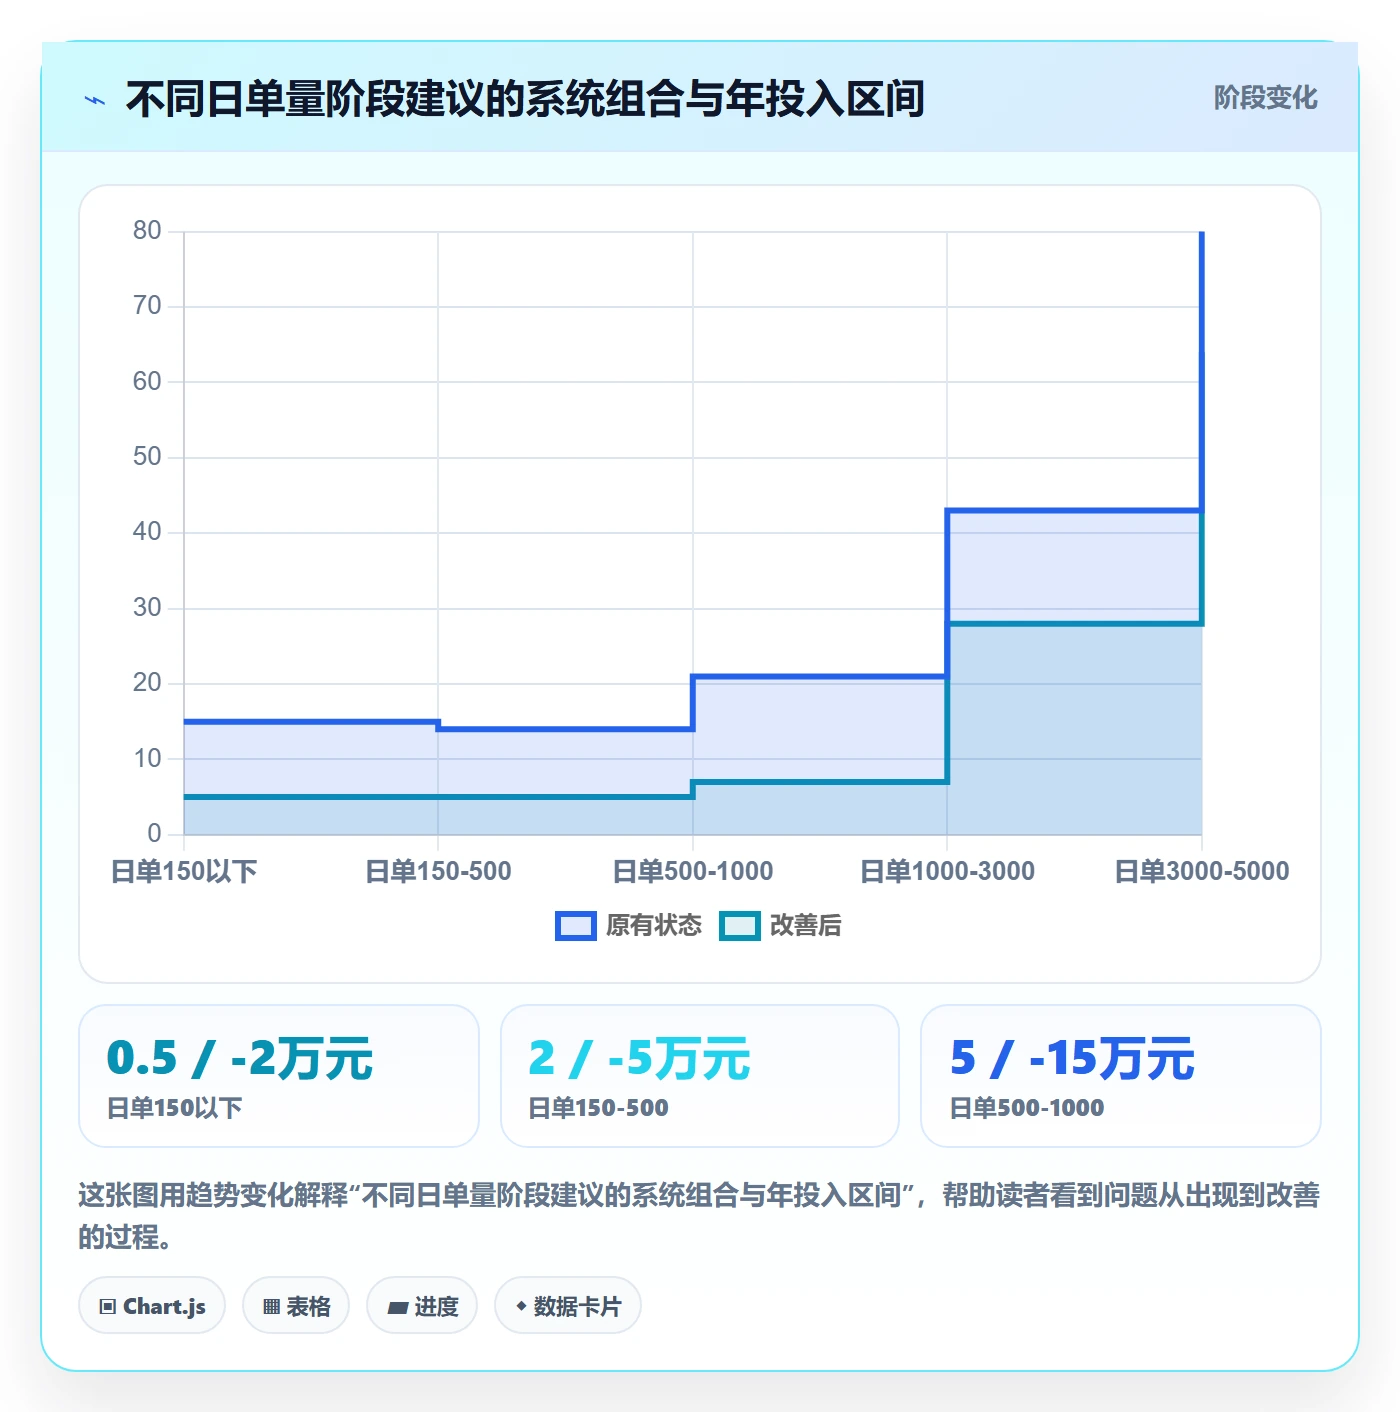Image resolution: width=1400 pixels, height=1412 pixels.
Task: Toggle the 原有状态 legend item
Action: [629, 926]
